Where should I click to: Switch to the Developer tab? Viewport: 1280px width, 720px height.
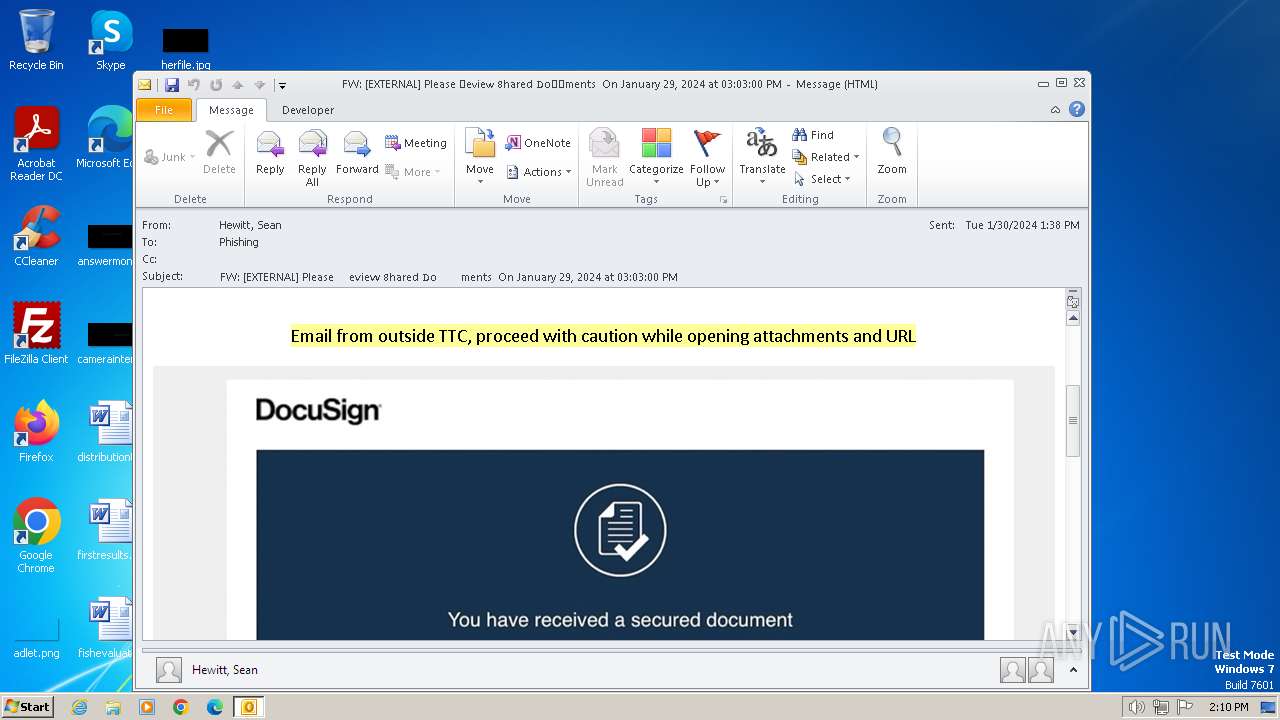tap(308, 110)
